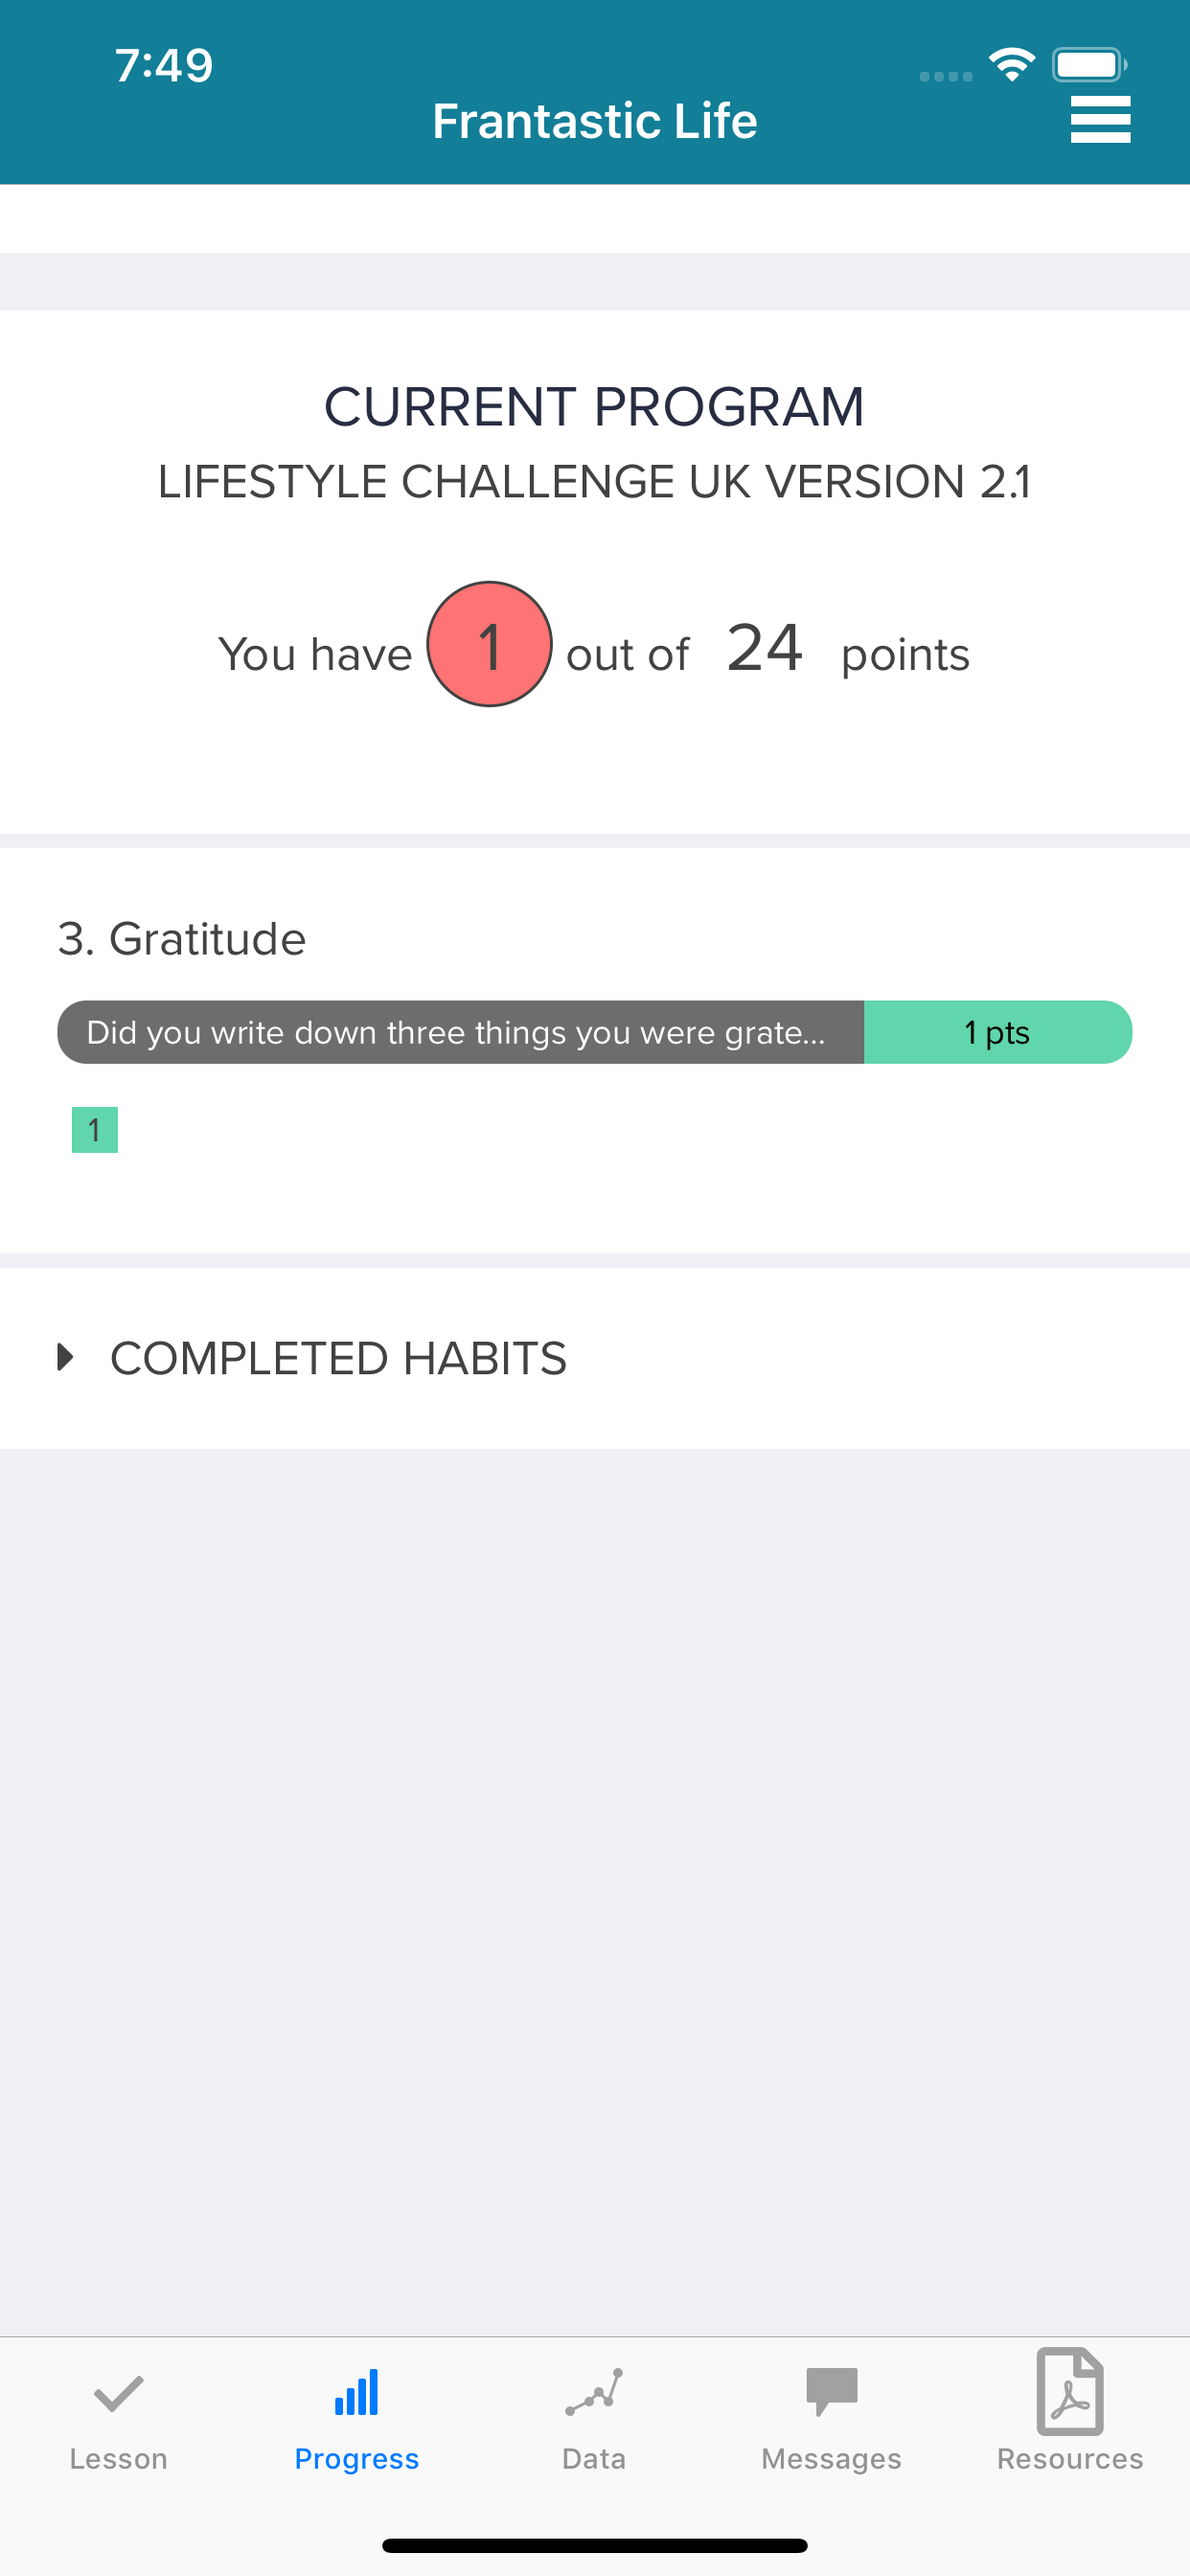
Task: Open the Messages speech bubble icon
Action: tap(832, 2392)
